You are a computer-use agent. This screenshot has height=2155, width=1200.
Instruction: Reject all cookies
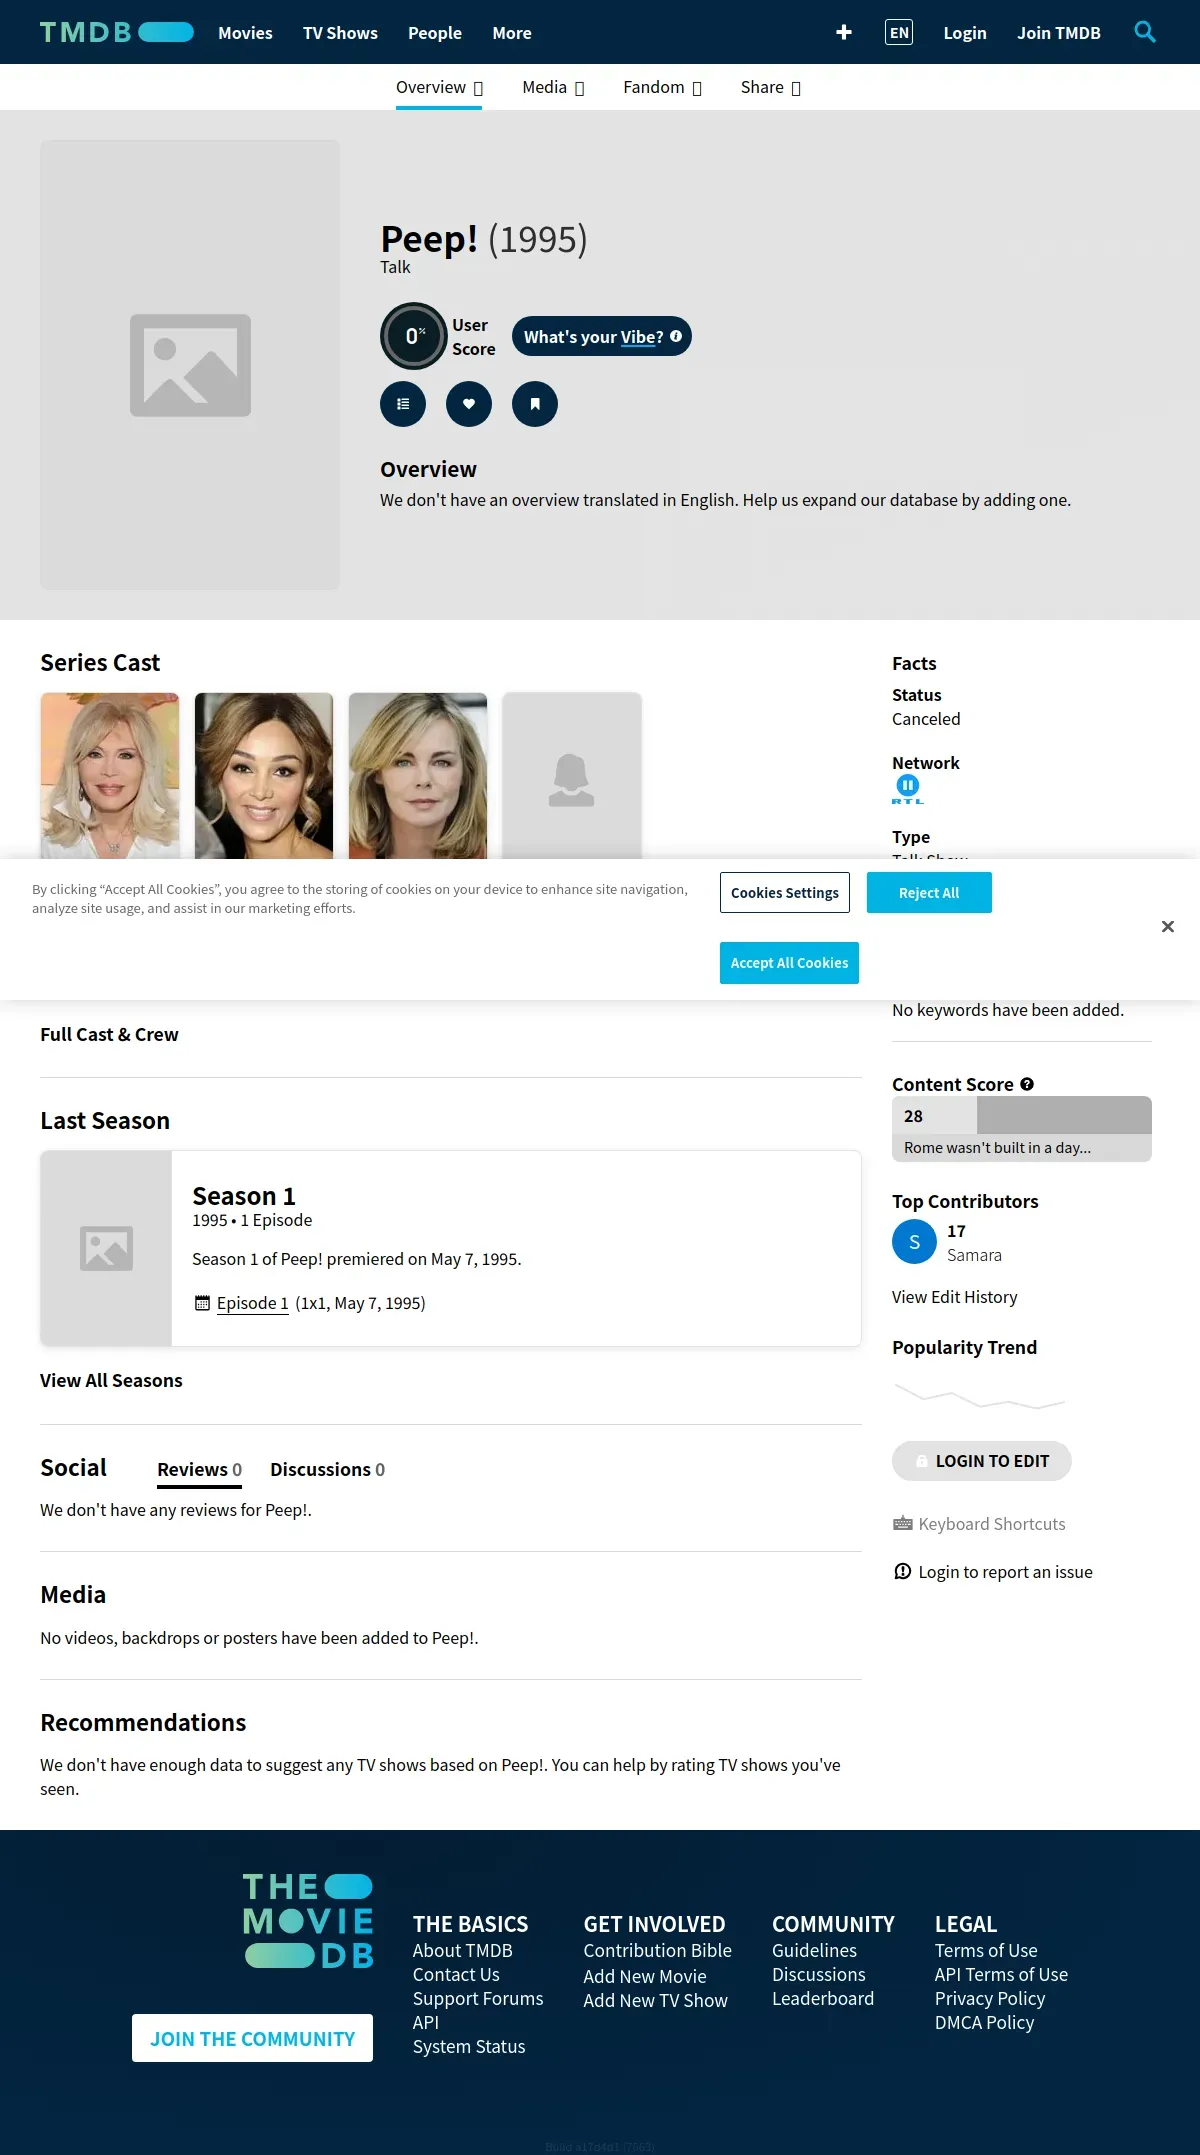(x=929, y=893)
